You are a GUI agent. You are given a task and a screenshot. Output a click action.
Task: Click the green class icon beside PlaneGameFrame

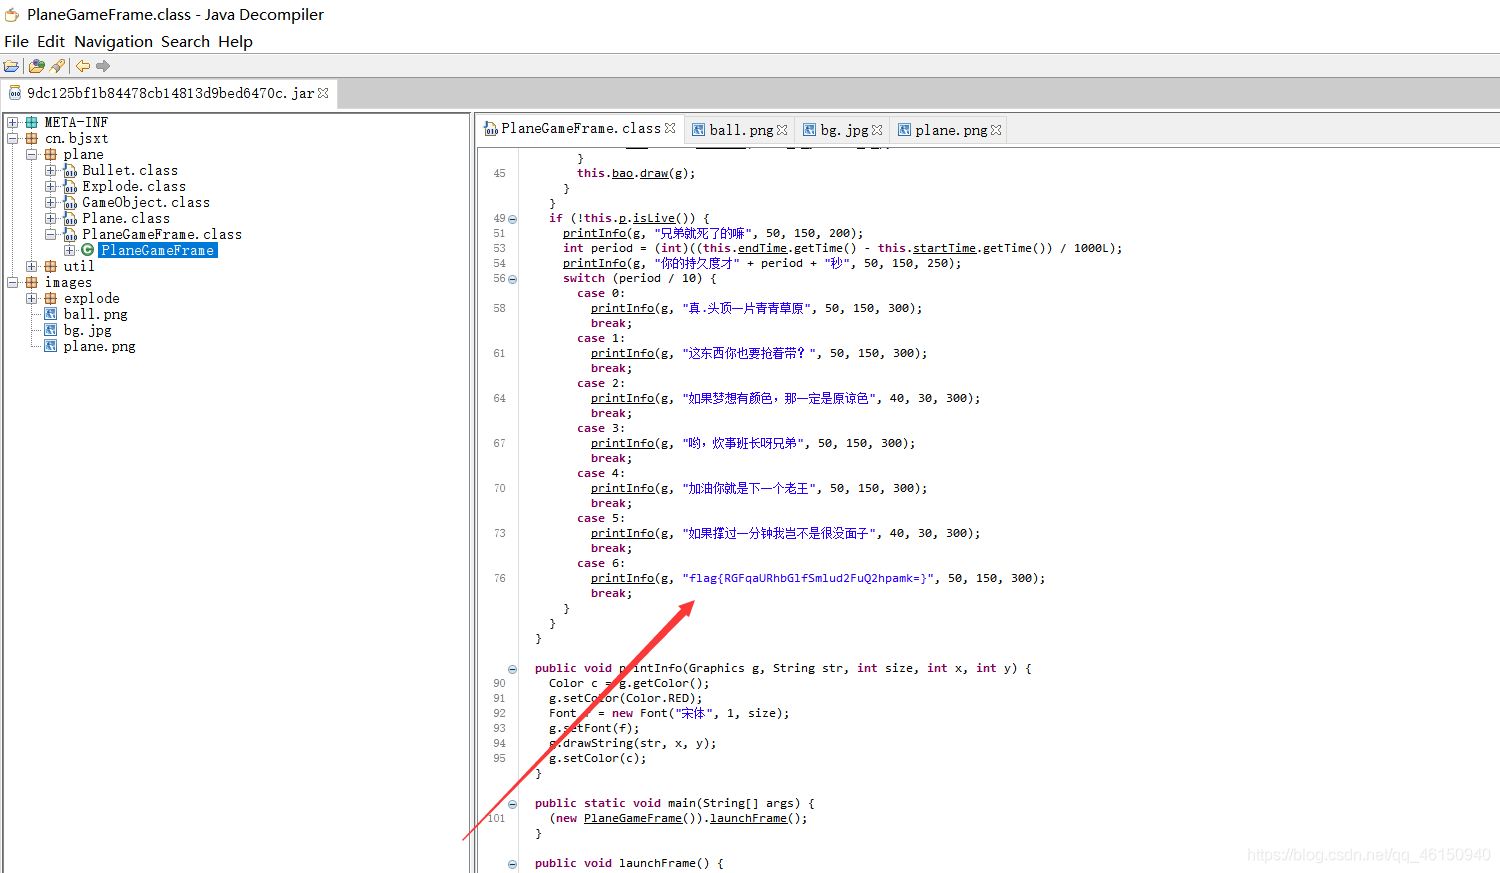click(88, 250)
